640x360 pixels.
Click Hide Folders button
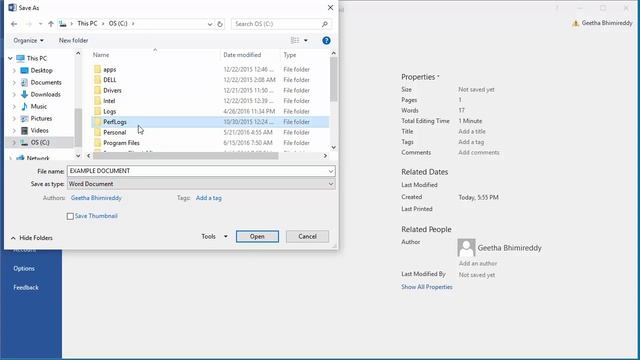coord(32,238)
